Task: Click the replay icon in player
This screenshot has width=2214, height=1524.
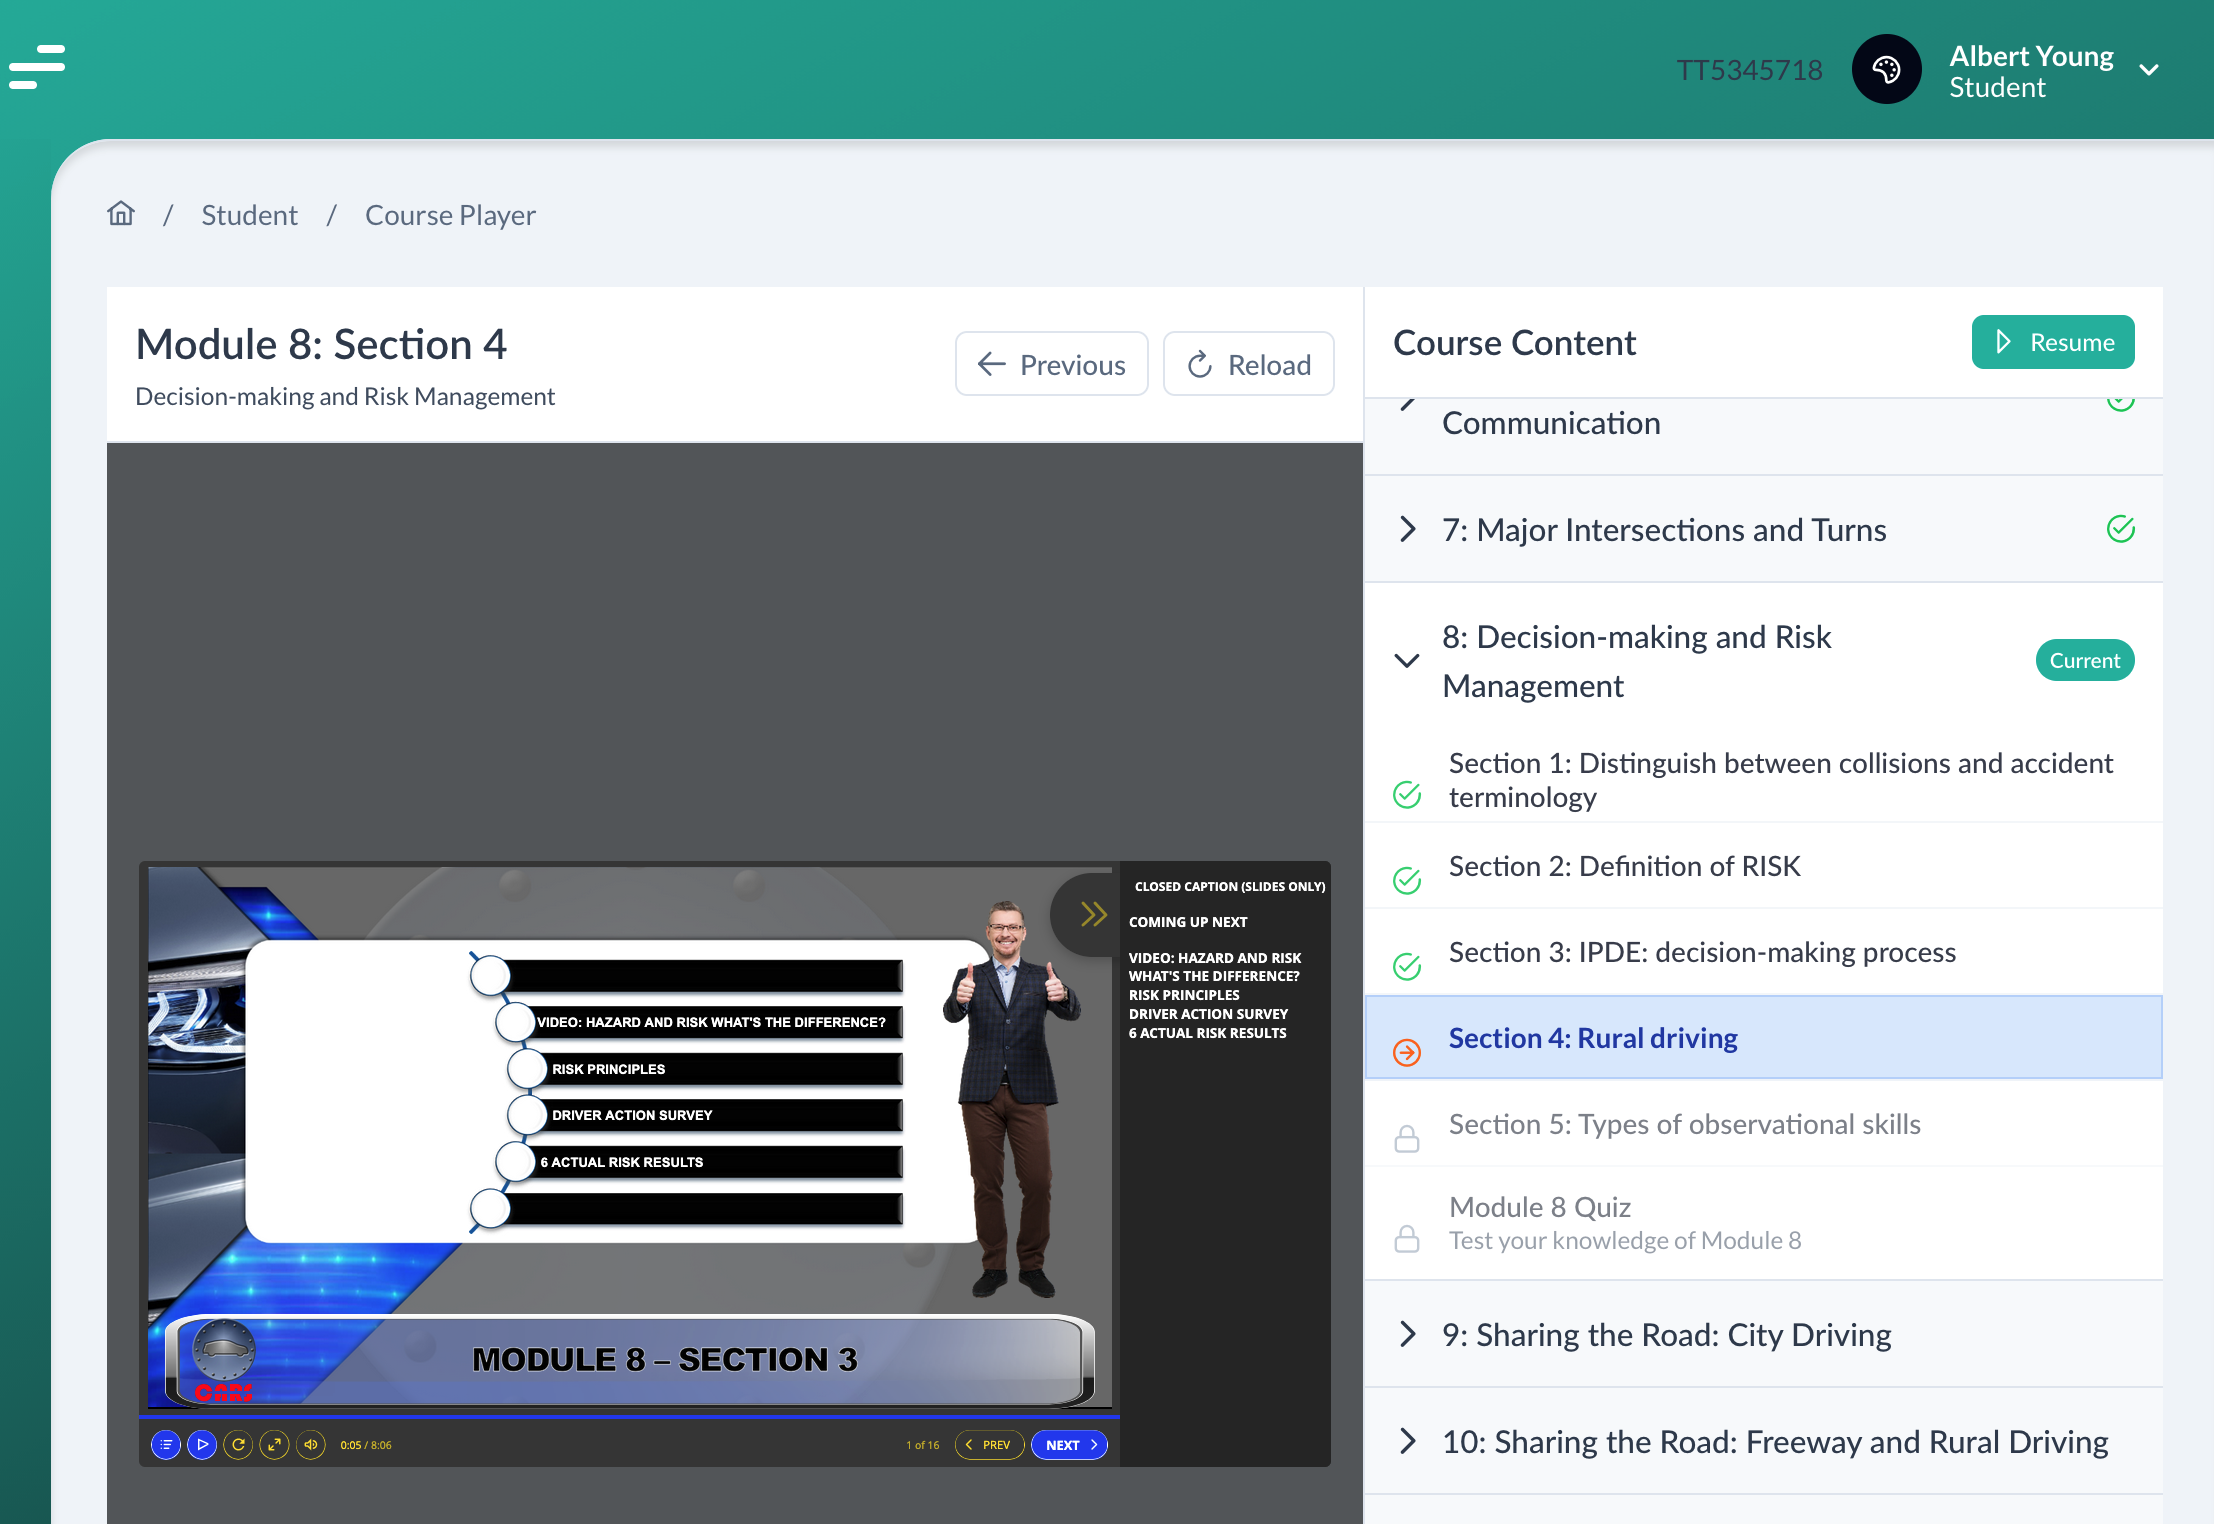Action: click(x=238, y=1444)
